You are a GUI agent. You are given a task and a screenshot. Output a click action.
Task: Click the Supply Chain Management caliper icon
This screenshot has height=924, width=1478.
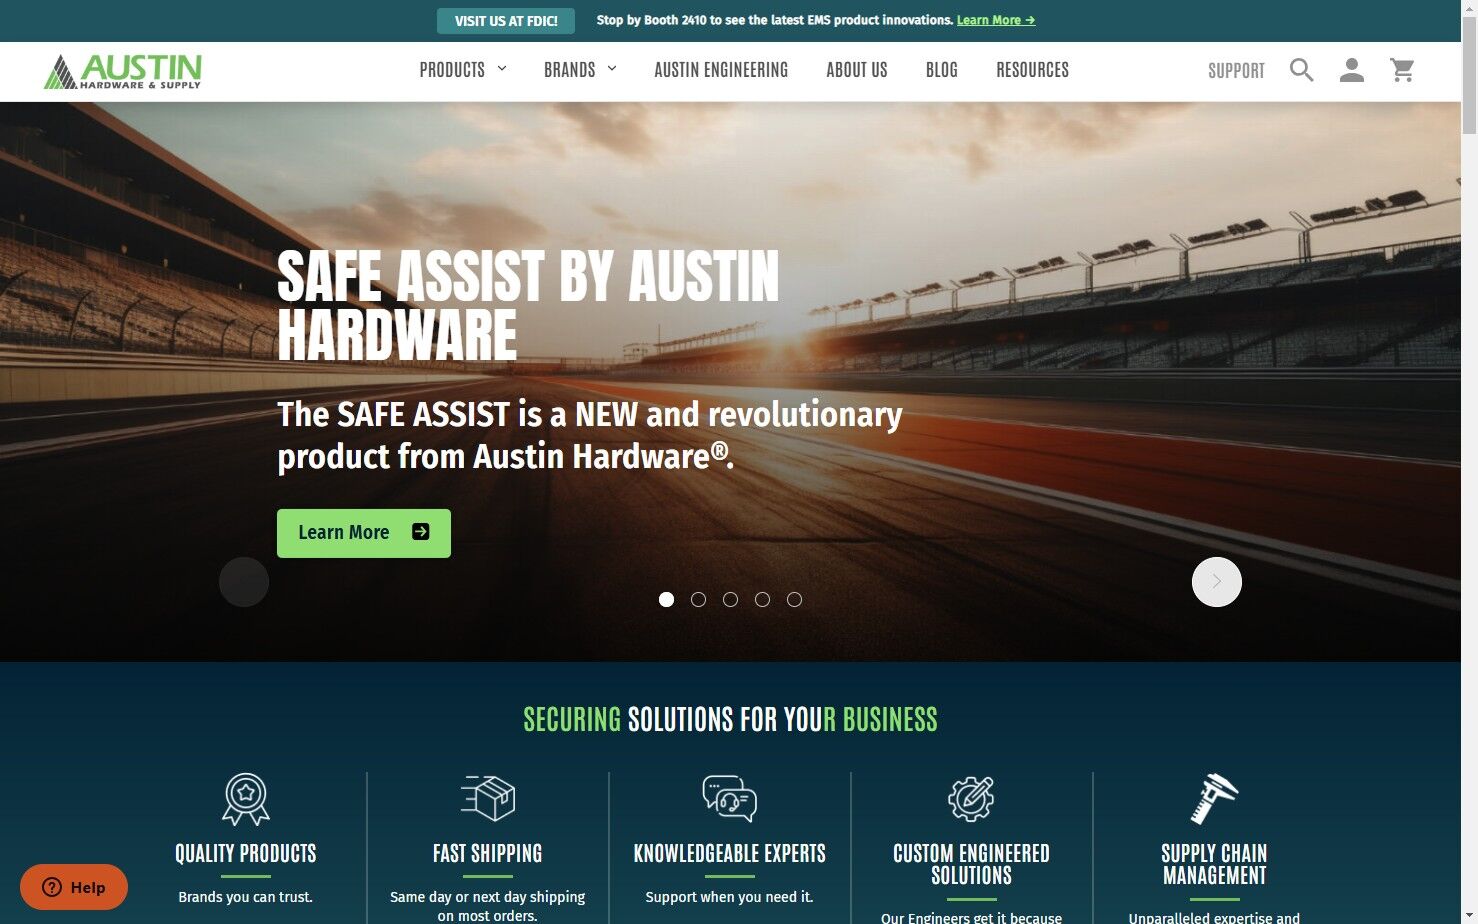(x=1214, y=799)
